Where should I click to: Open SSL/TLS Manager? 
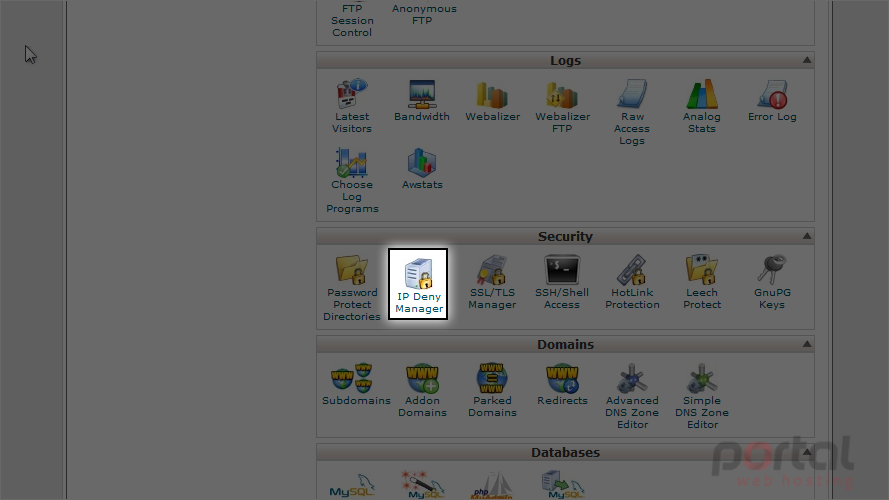click(x=492, y=282)
